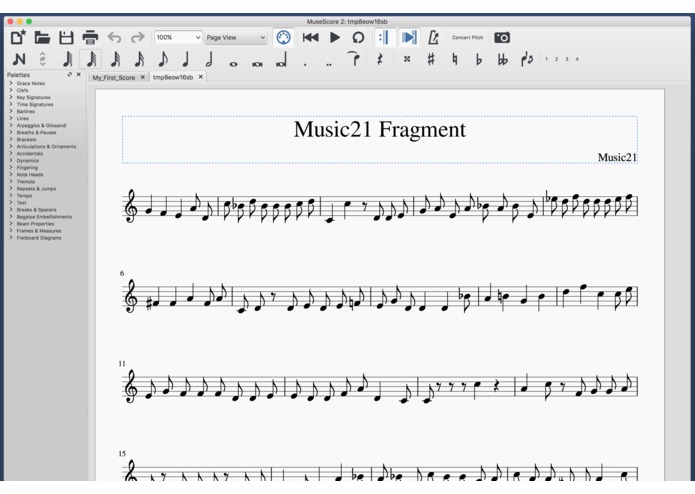Switch to the My_First_Score tab
The width and height of the screenshot is (695, 494).
[x=113, y=78]
